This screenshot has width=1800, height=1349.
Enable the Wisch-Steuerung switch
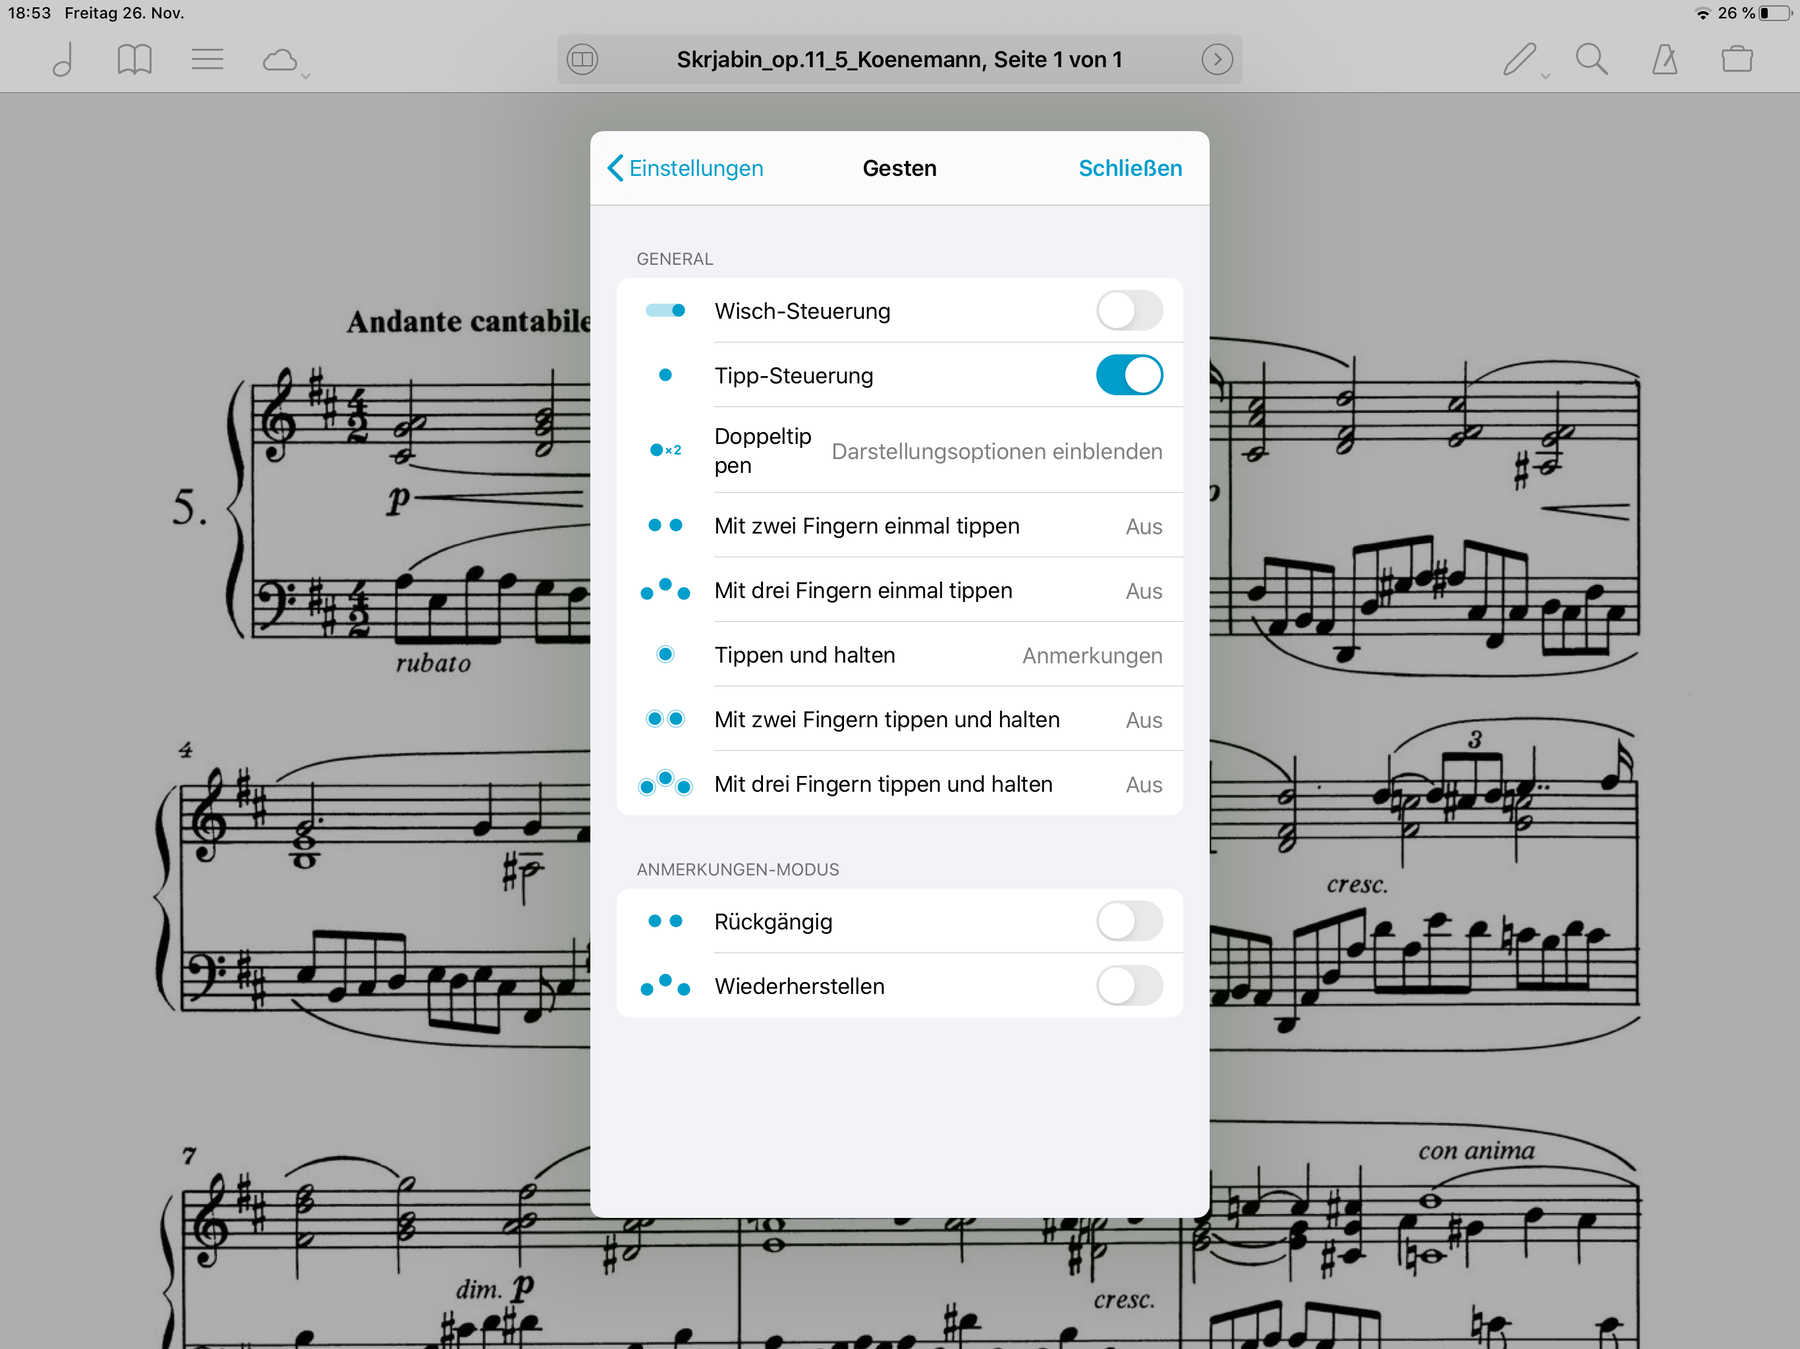pos(1129,311)
